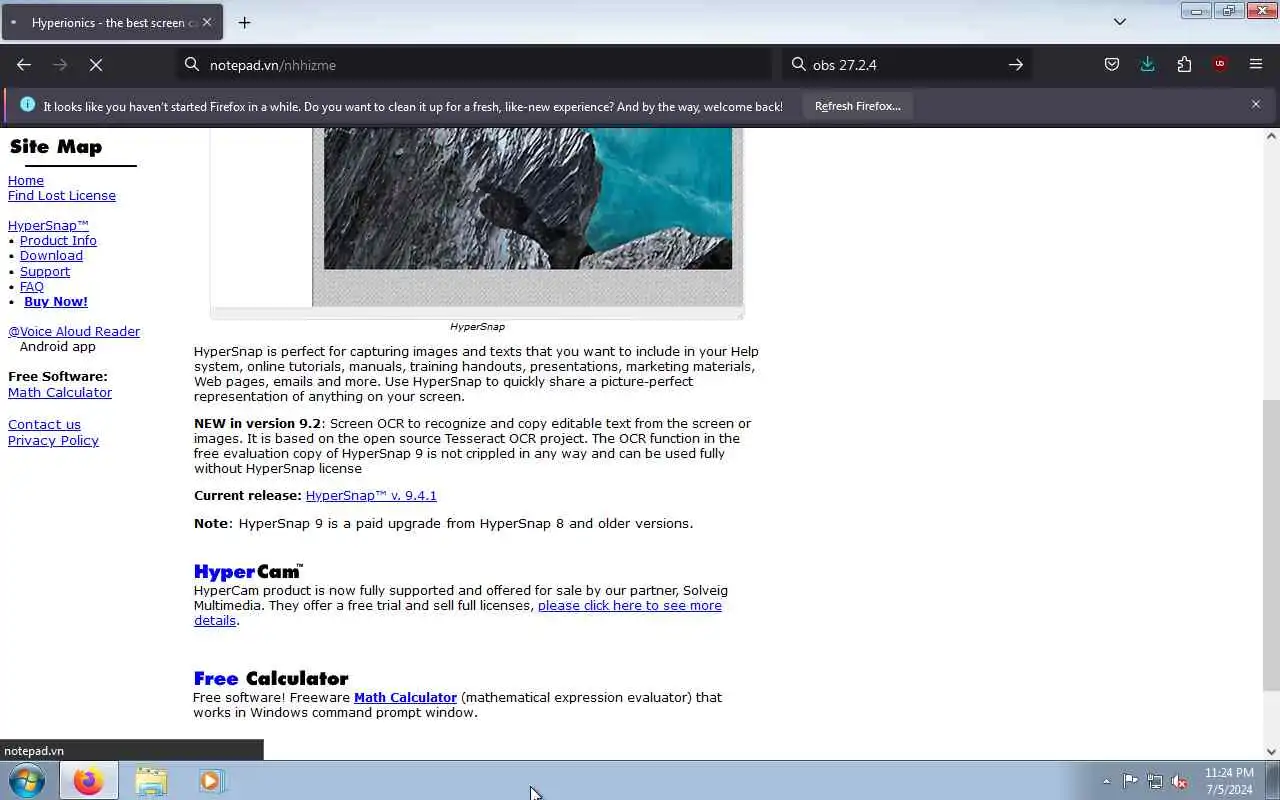Open the Extensions puzzle icon
The width and height of the screenshot is (1280, 800).
1184,65
